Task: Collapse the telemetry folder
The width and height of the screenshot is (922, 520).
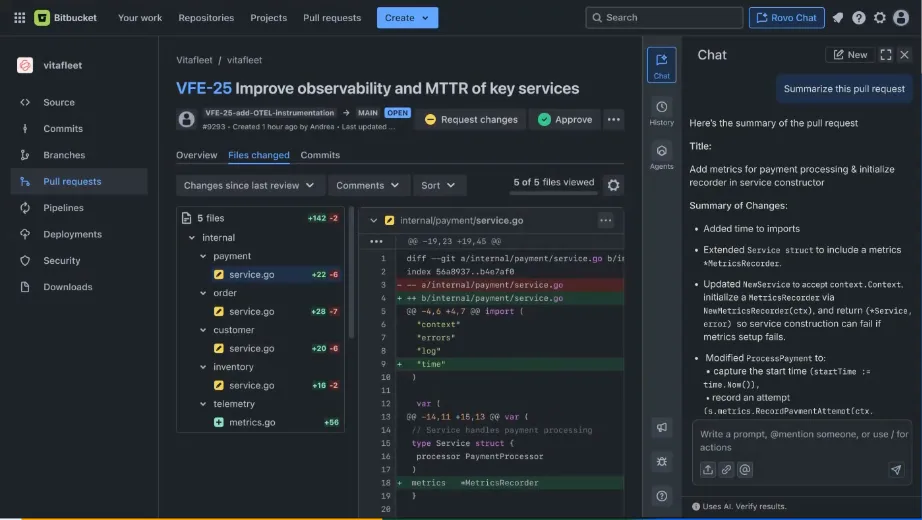Action: click(x=203, y=404)
